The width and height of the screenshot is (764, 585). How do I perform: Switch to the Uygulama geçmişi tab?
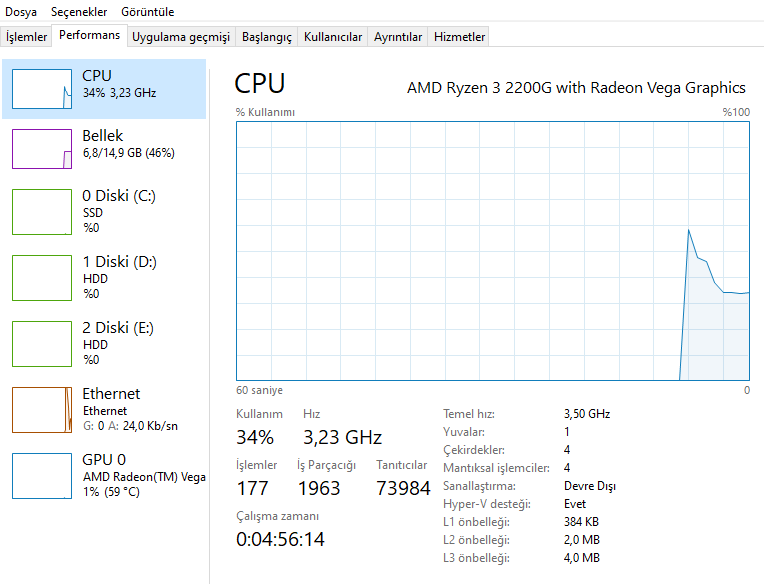pyautogui.click(x=181, y=37)
